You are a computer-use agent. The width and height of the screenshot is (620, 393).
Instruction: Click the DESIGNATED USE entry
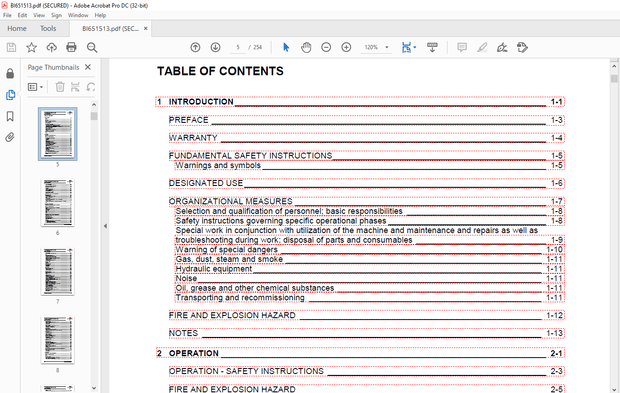[x=367, y=183]
